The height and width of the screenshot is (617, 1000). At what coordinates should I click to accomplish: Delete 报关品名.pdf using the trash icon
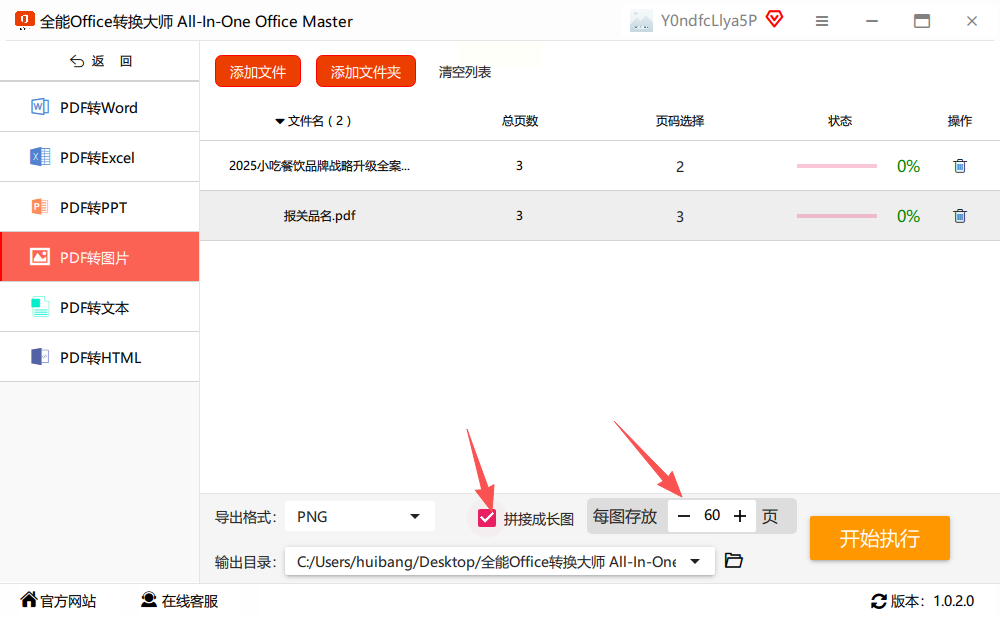(960, 216)
